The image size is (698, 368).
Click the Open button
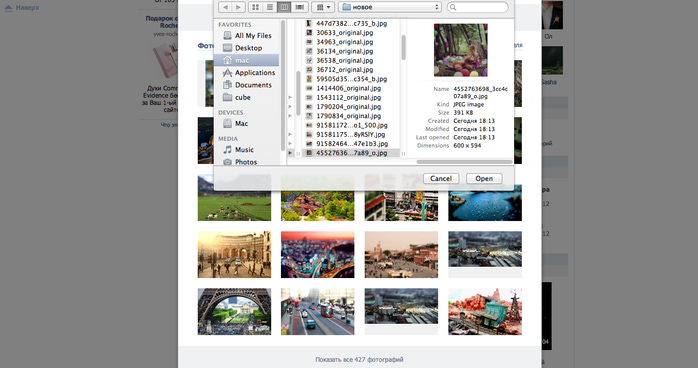(484, 178)
